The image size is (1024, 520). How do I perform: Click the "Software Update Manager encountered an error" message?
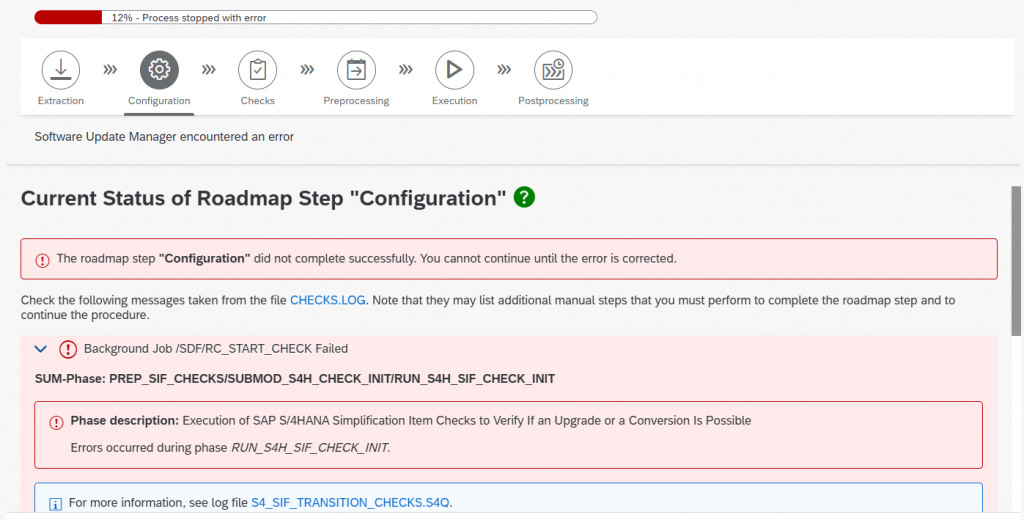tap(164, 136)
